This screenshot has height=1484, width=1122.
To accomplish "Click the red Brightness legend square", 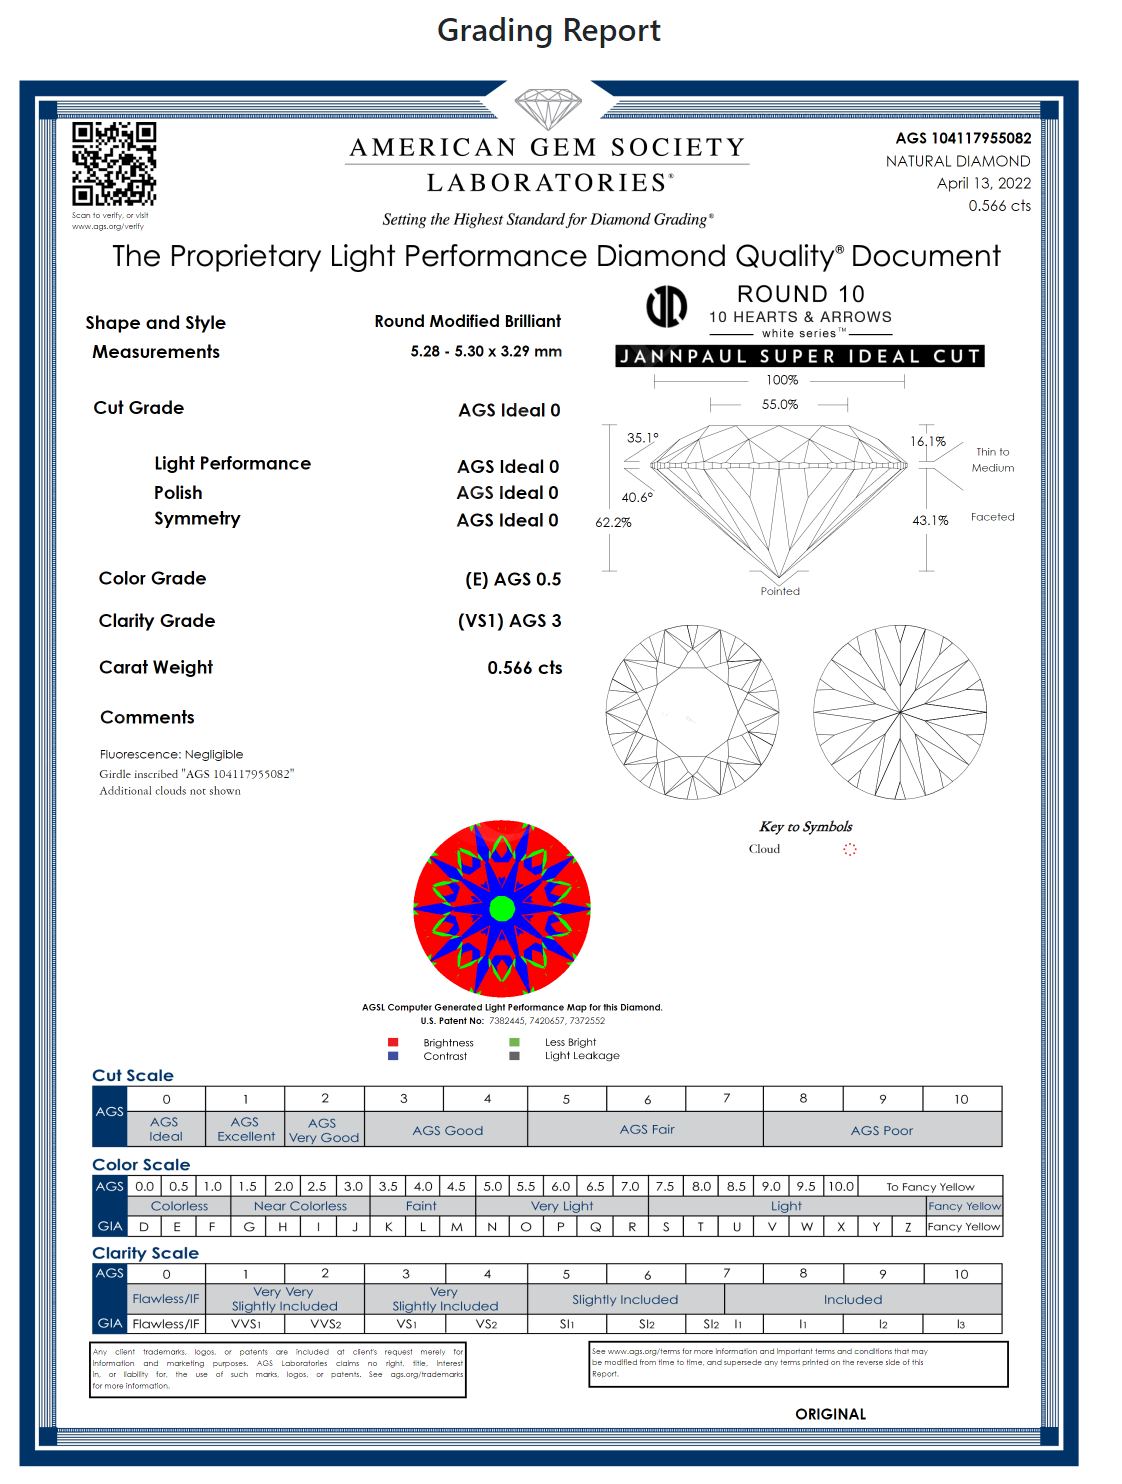I will click(x=393, y=1042).
